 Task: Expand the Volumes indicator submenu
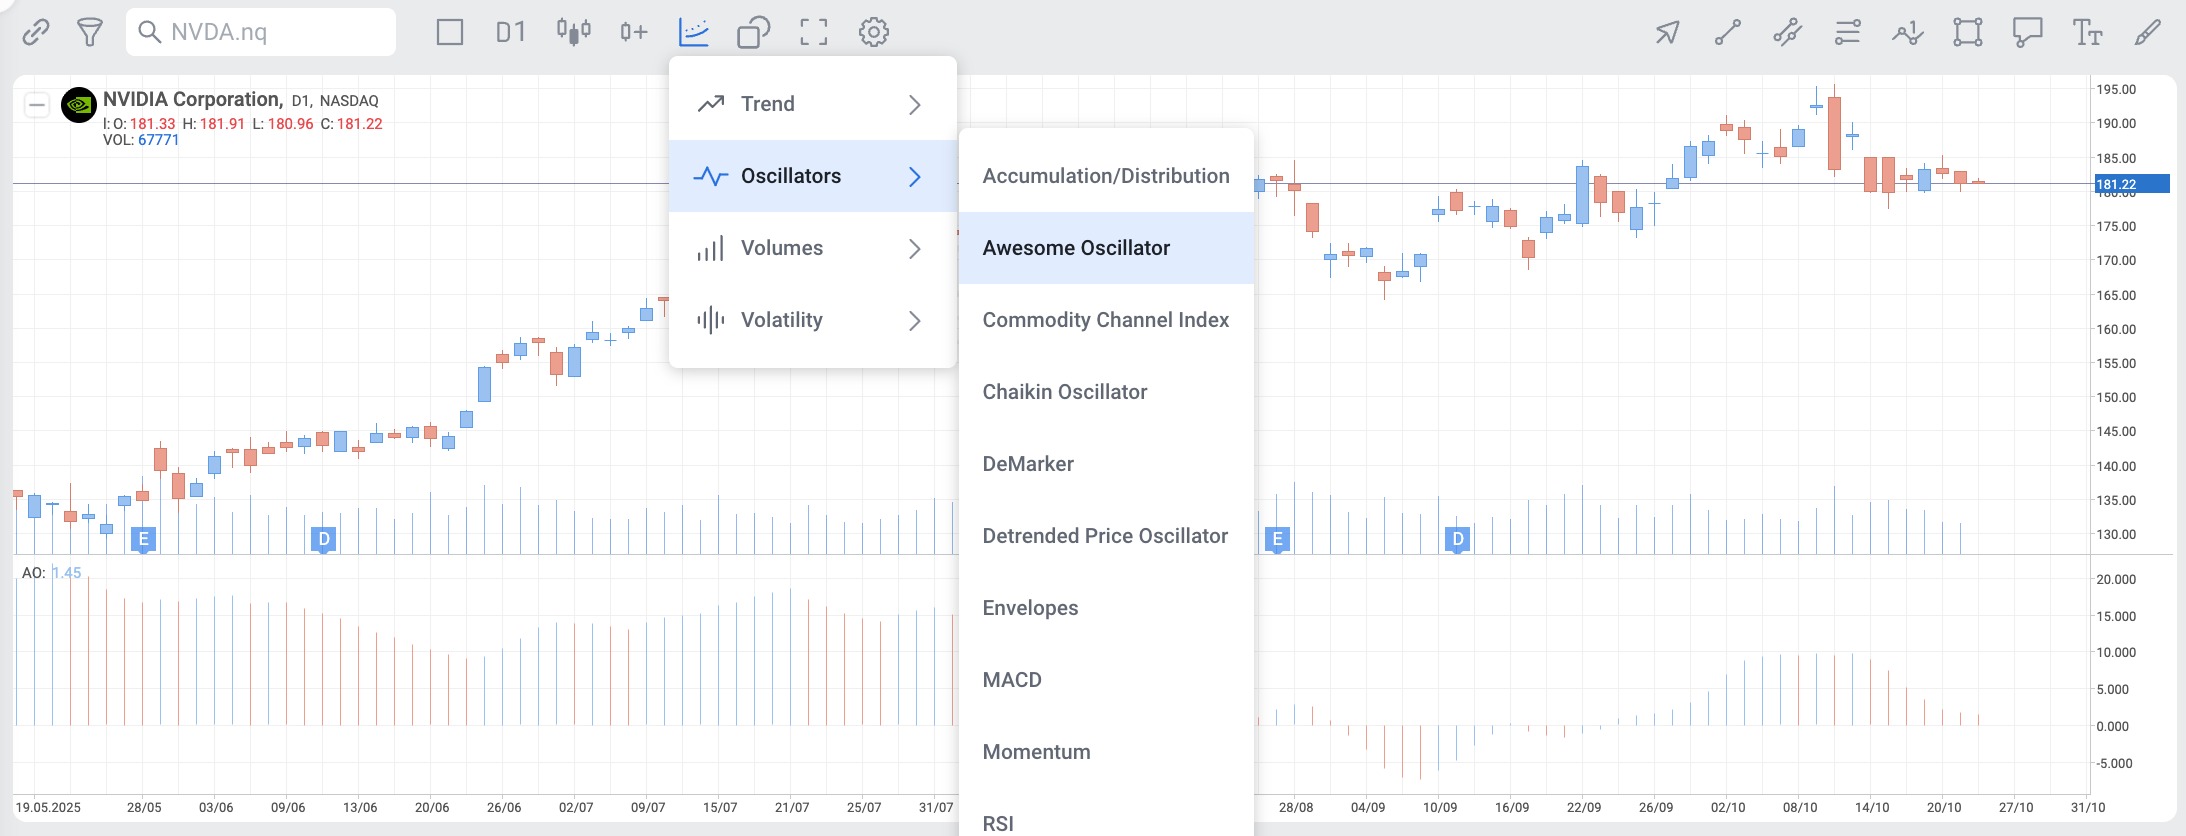click(x=812, y=248)
